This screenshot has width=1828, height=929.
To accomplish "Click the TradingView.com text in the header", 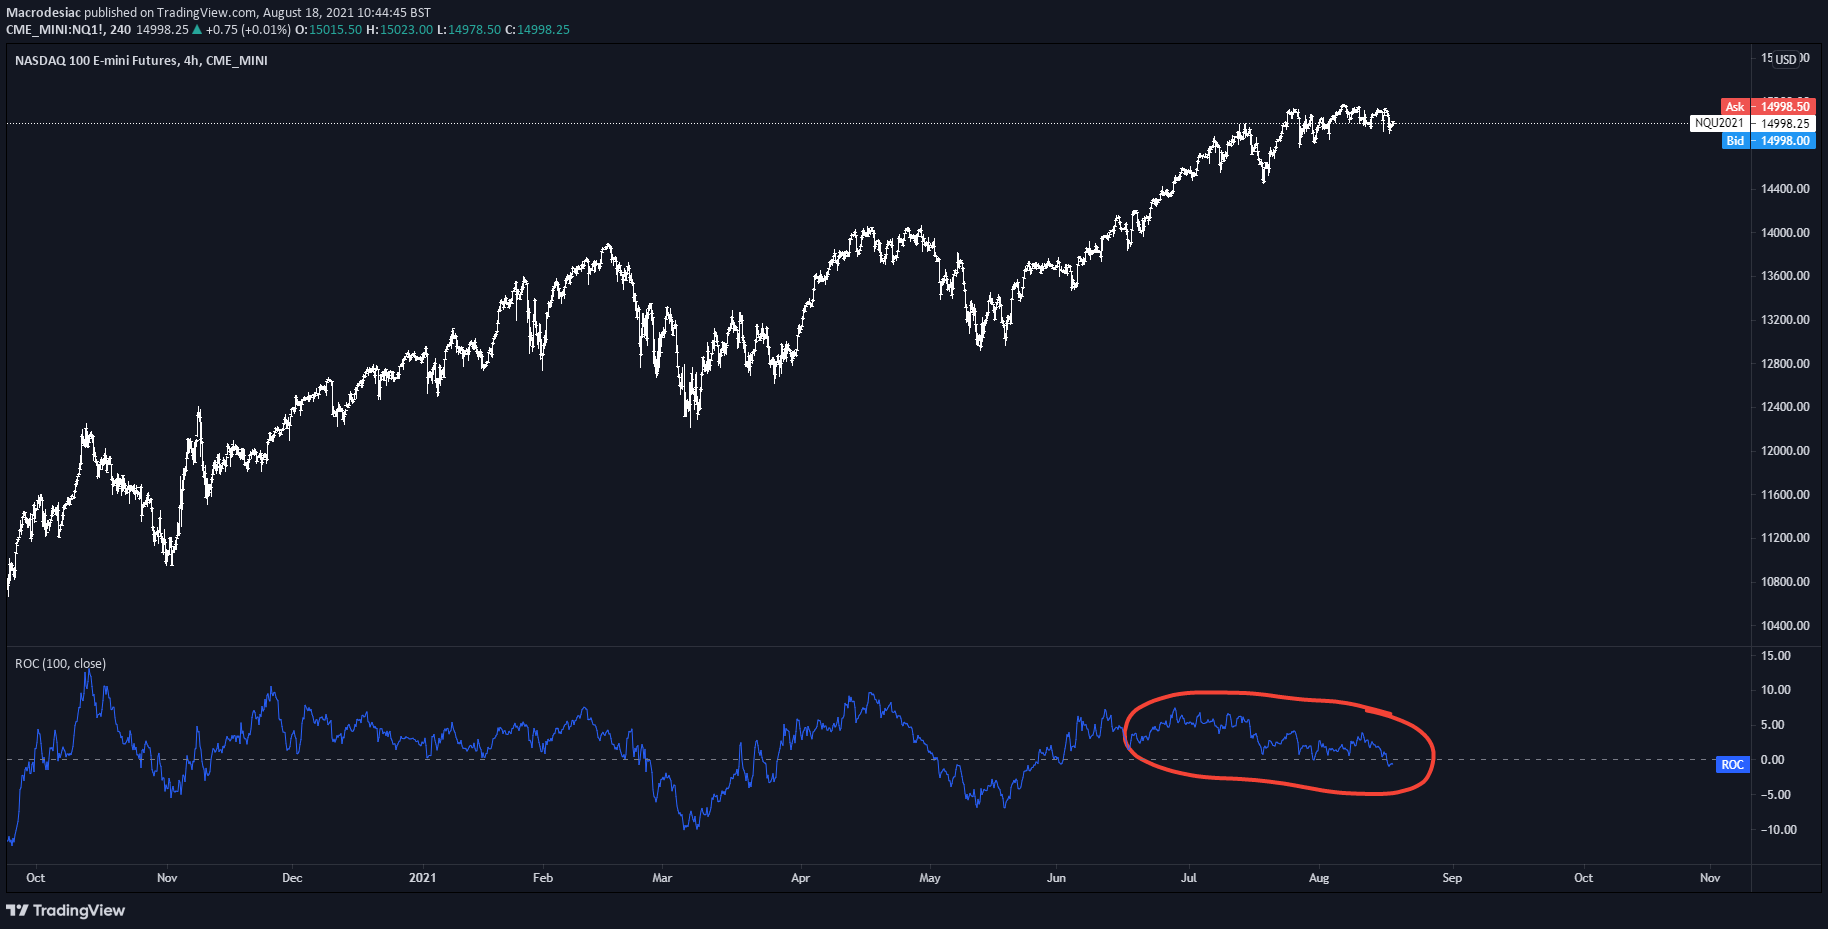I will tap(207, 13).
